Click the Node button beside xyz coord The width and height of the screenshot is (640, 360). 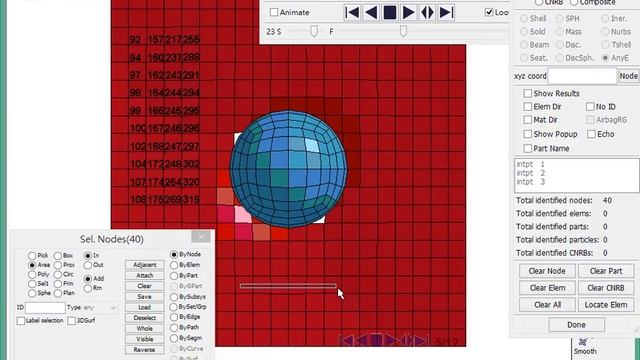point(629,76)
